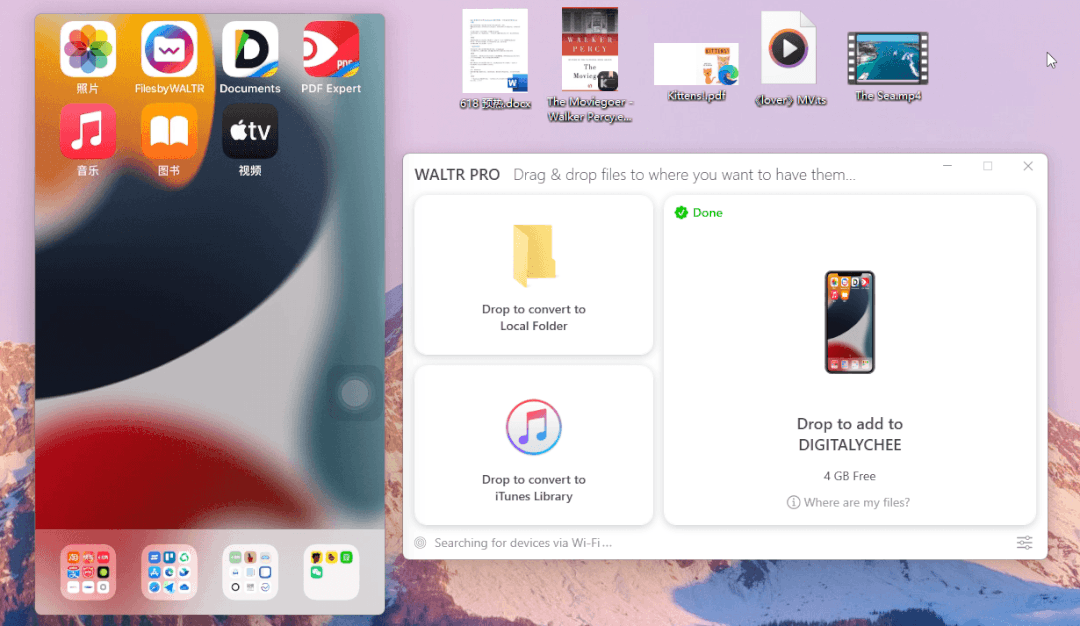Select The Moviegoer Walker Percy ebook file
This screenshot has width=1080, height=626.
[590, 65]
